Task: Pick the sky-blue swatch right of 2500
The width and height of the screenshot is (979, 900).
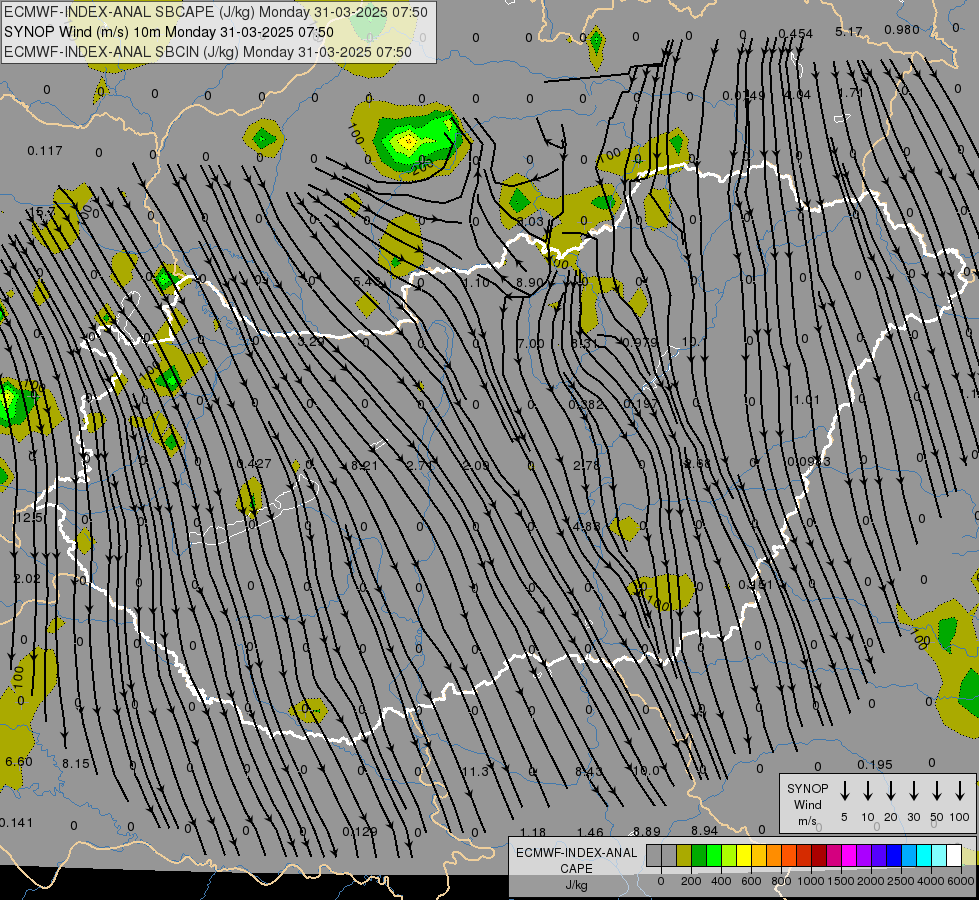Action: click(x=908, y=855)
